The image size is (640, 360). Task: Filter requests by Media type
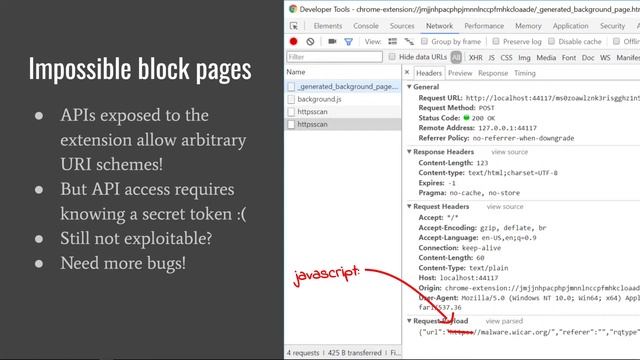(546, 58)
